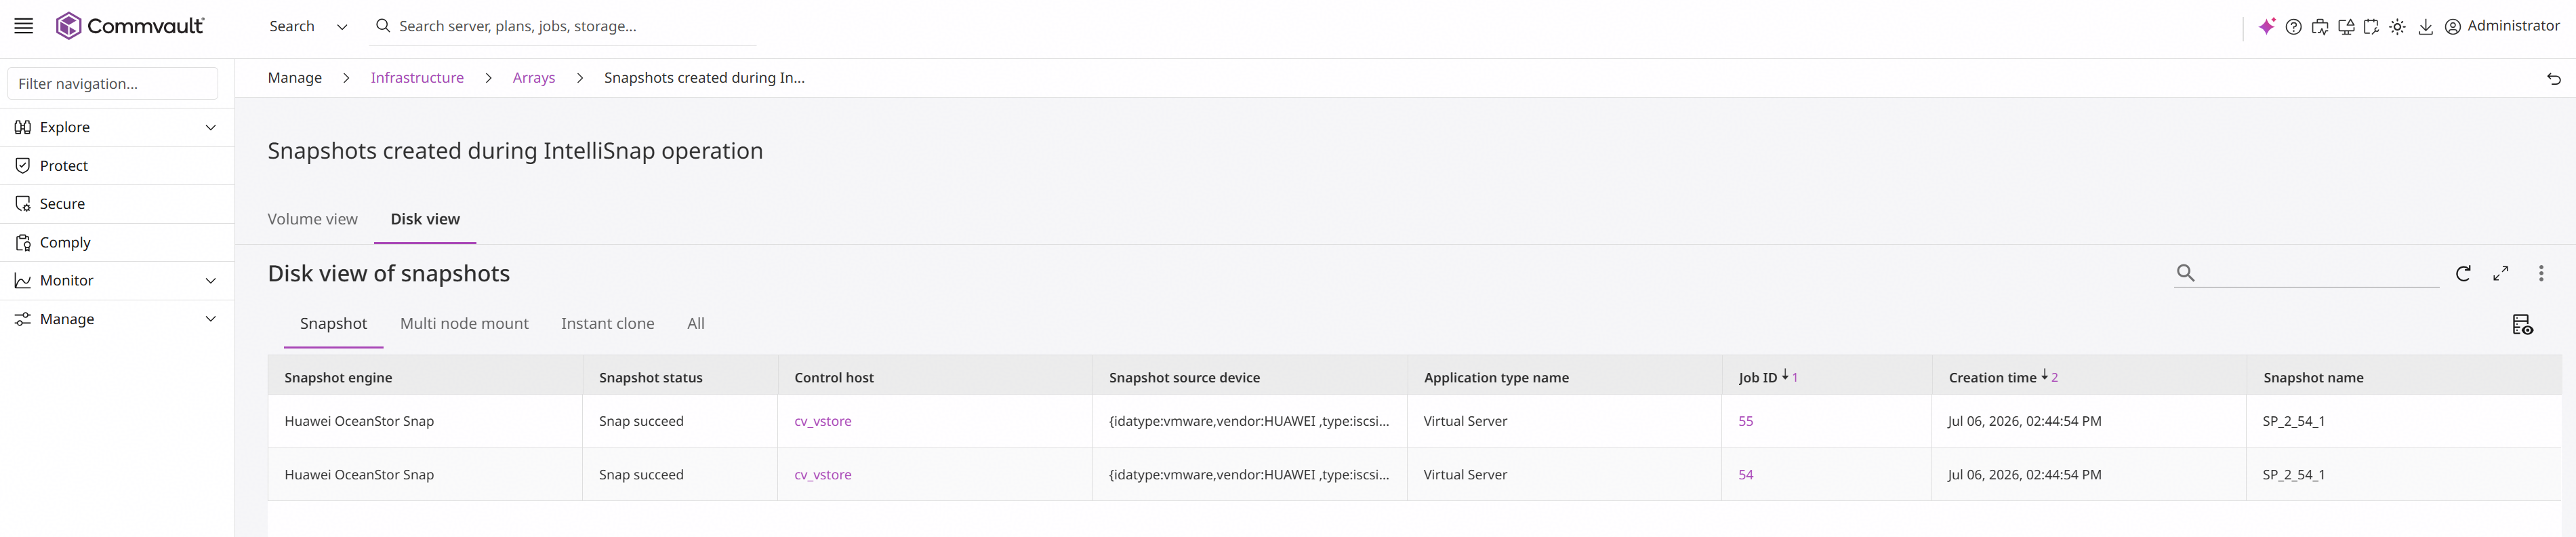Open the monitor alert icon in header
The image size is (2576, 537).
(x=2346, y=27)
